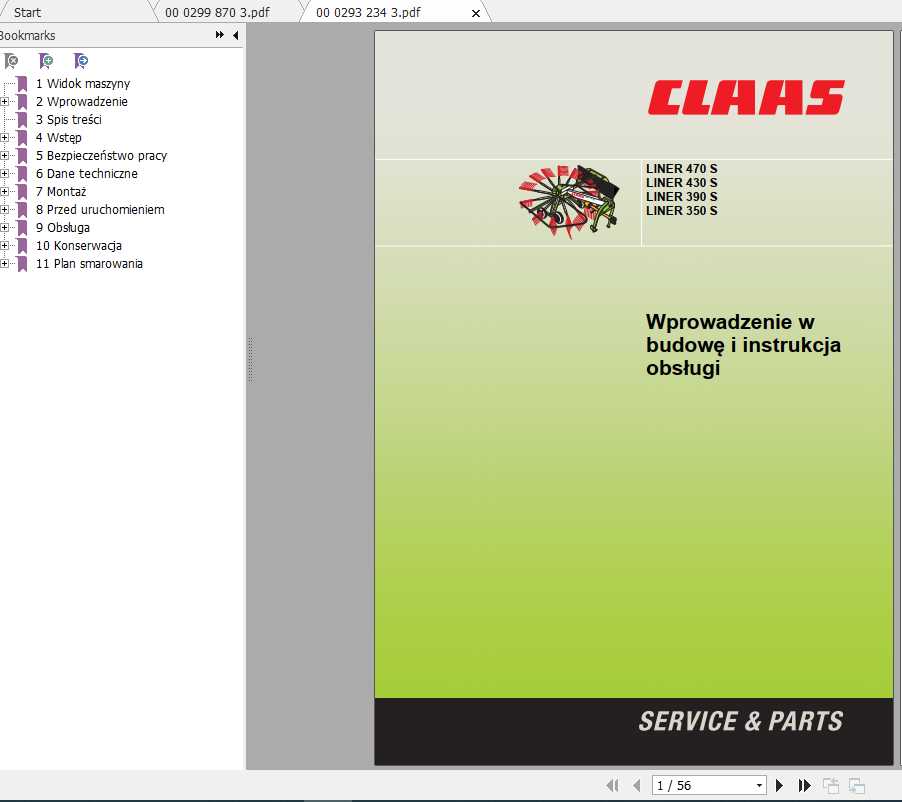Click the next view icon
Screen dimensions: 902x802
tap(856, 784)
